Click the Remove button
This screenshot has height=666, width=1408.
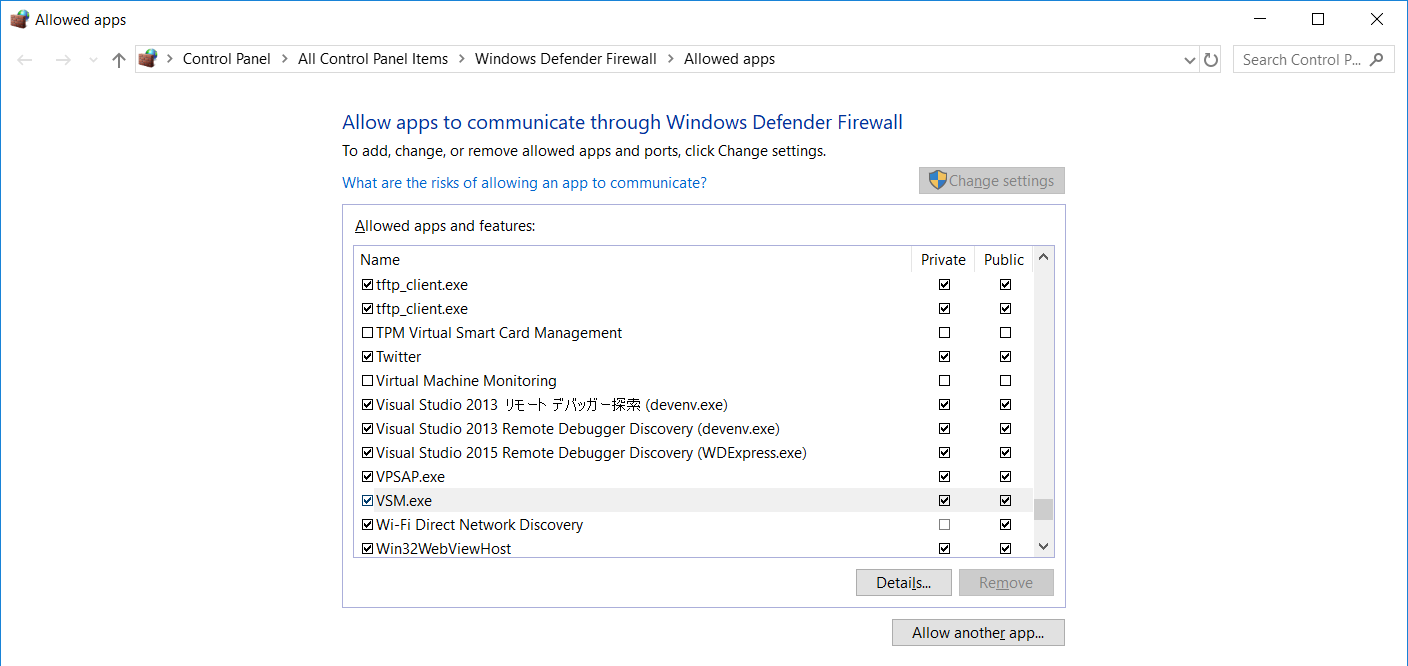pos(1006,582)
